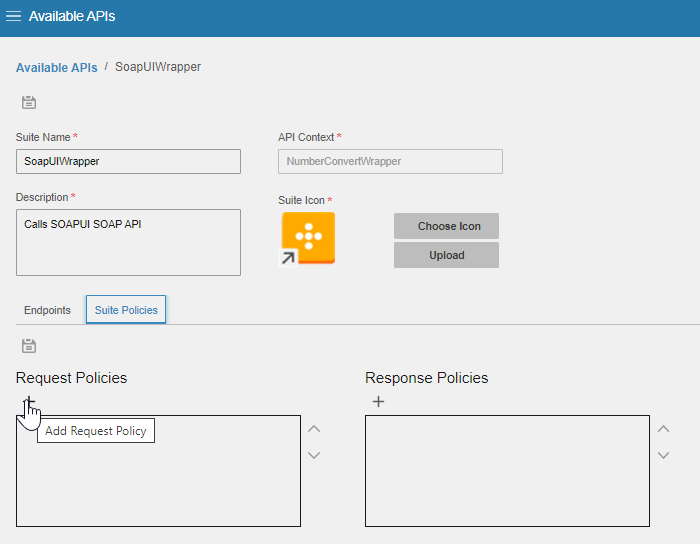Click the Request Policies list box

158,471
